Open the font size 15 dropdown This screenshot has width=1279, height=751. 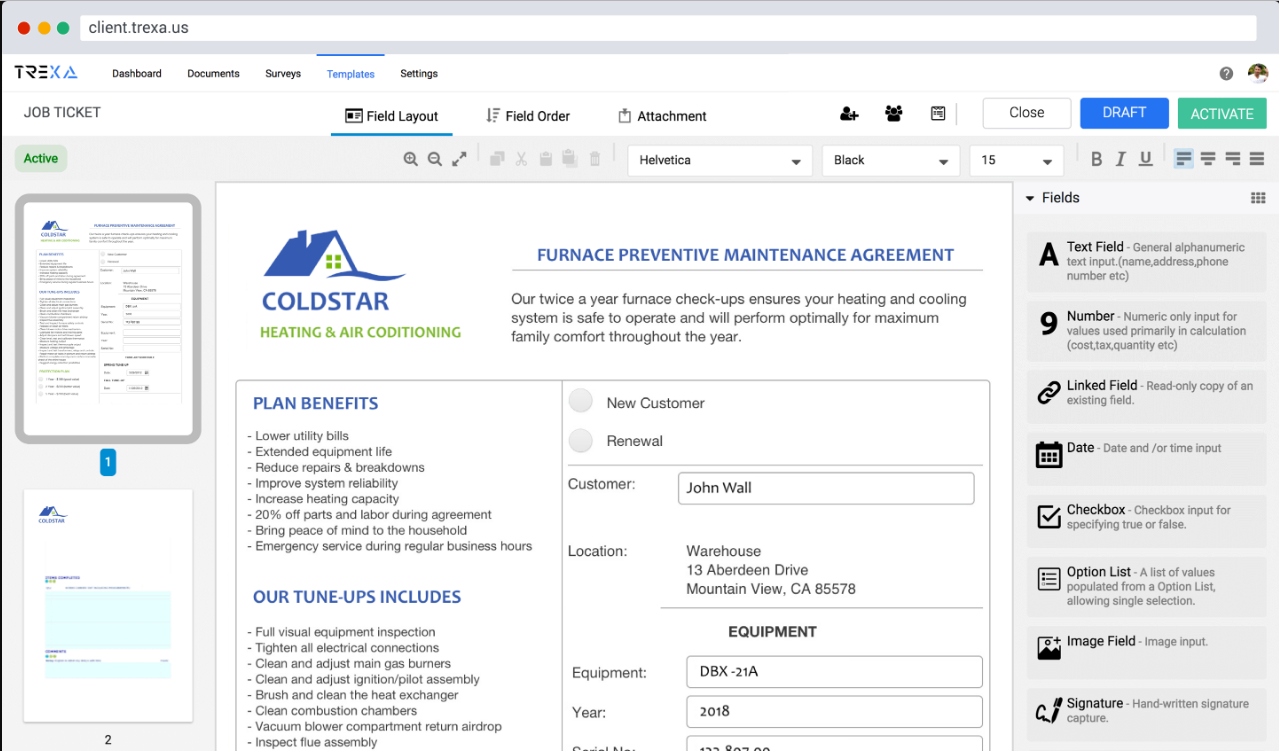click(1016, 160)
